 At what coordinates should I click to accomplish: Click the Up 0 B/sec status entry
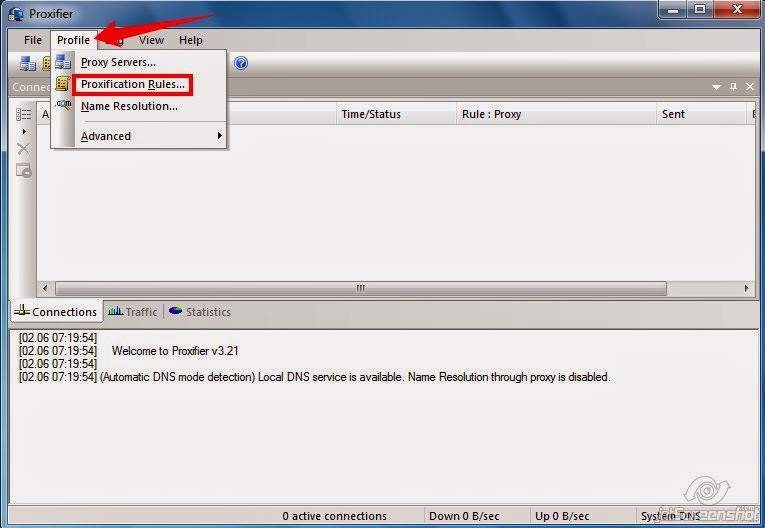pyautogui.click(x=562, y=516)
